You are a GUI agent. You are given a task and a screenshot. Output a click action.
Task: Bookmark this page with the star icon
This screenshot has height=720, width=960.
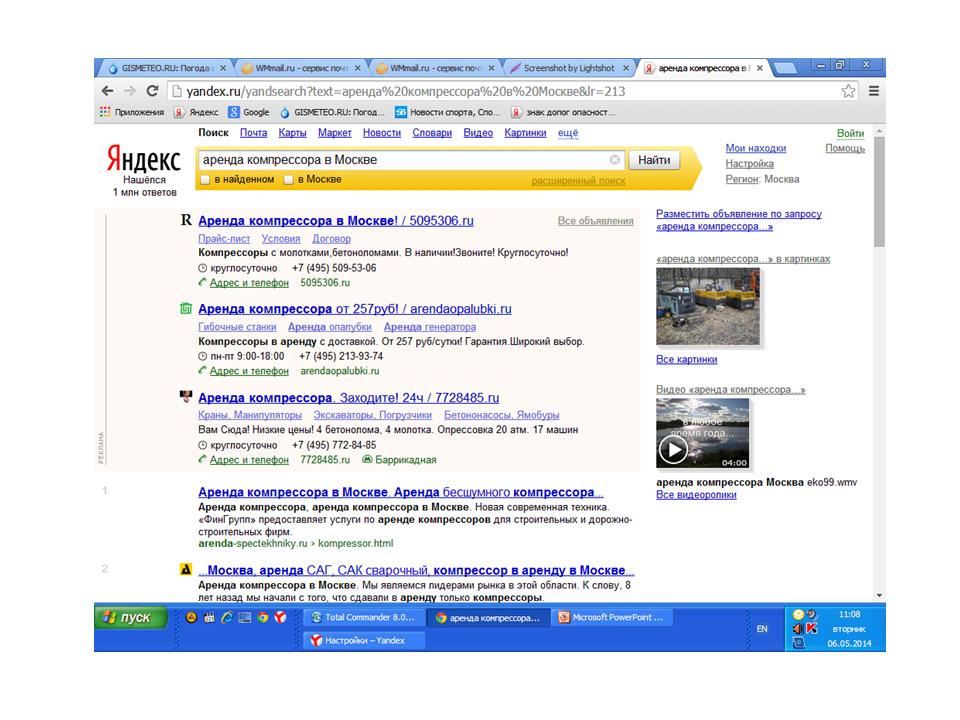pyautogui.click(x=848, y=91)
